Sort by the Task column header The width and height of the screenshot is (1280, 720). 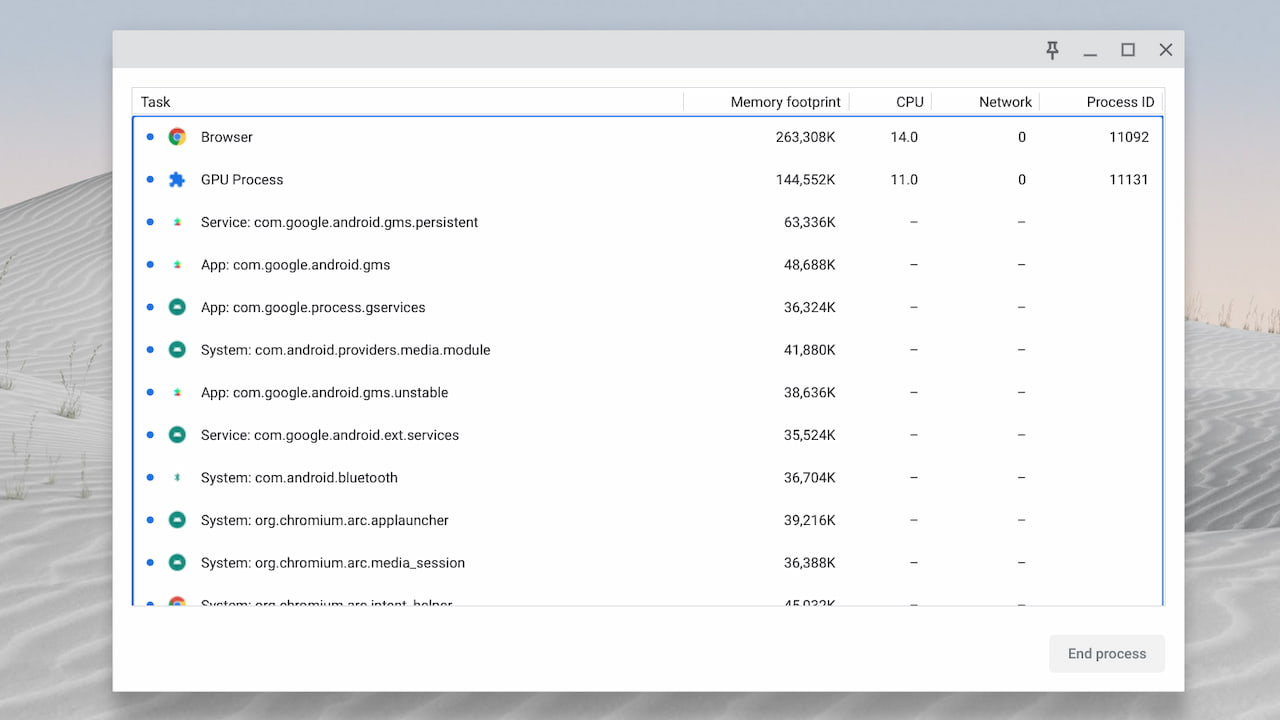[408, 102]
